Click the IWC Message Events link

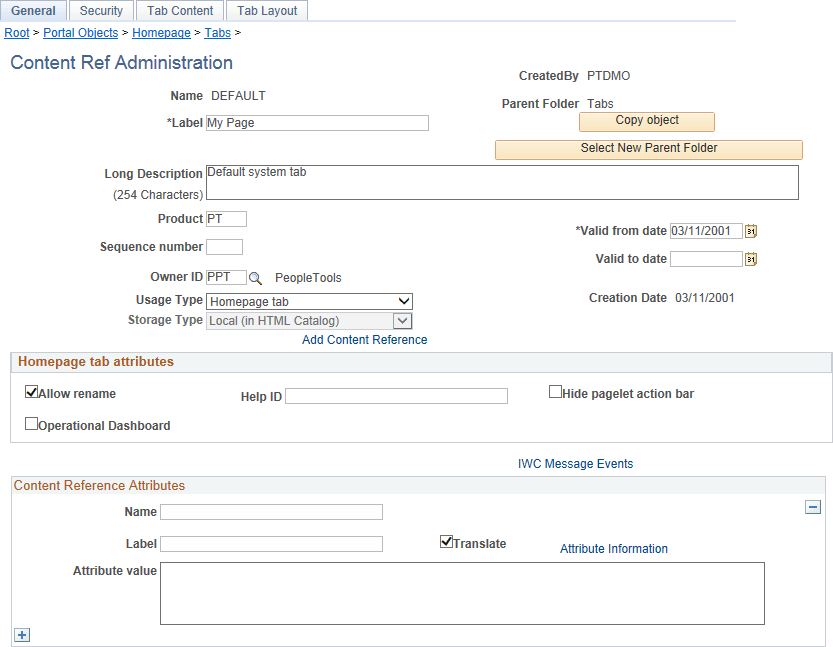coord(575,463)
